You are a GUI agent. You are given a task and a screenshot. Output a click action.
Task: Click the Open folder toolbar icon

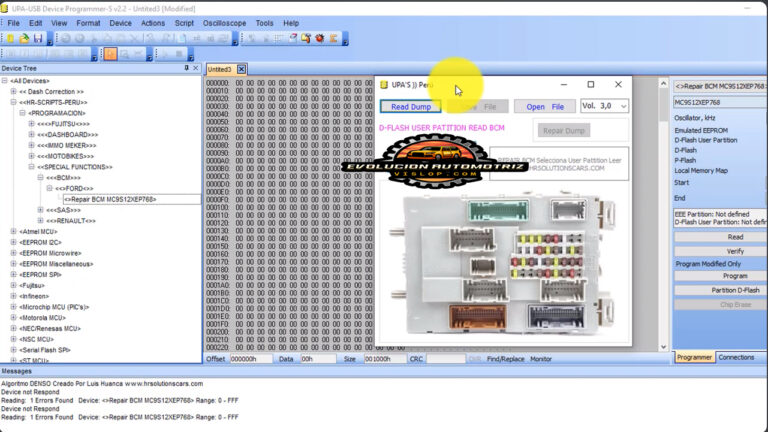[23, 38]
